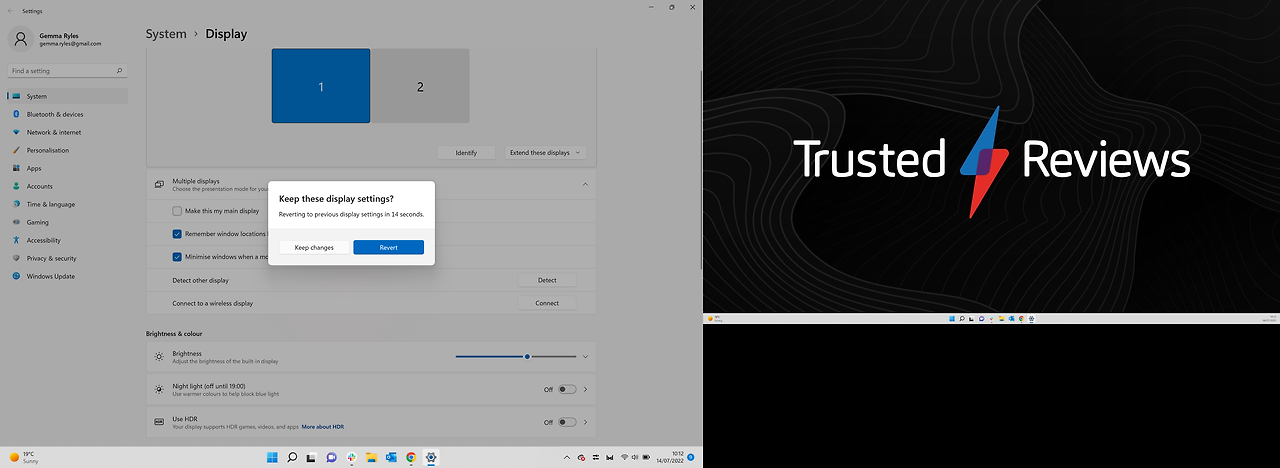The height and width of the screenshot is (468, 1280).
Task: Click Gemma Ryles profile avatar icon
Action: pyautogui.click(x=21, y=38)
